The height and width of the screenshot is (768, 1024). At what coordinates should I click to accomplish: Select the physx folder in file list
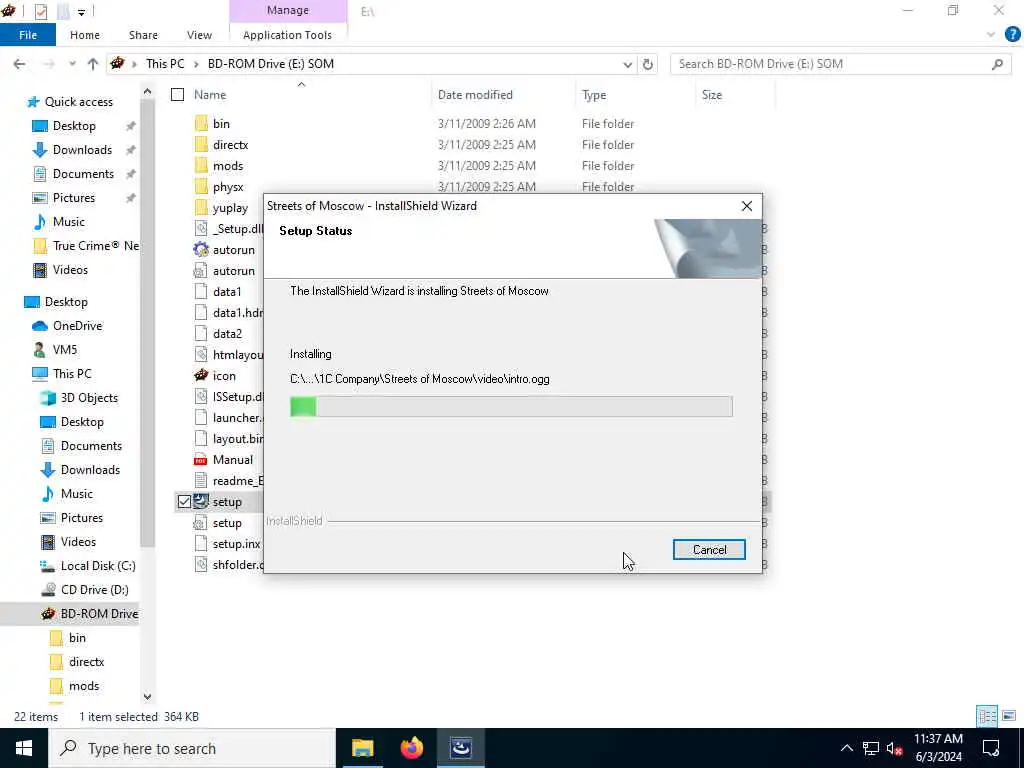coord(228,187)
